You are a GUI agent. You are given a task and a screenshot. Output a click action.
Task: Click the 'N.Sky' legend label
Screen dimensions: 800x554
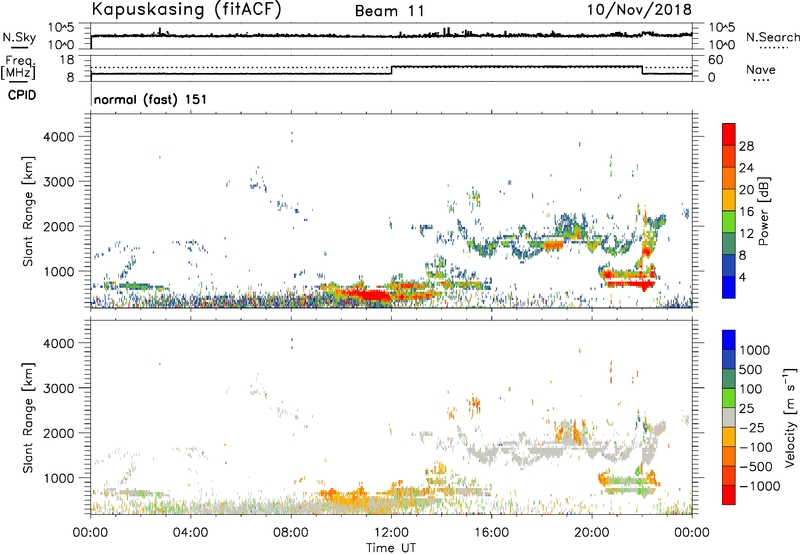click(x=19, y=37)
